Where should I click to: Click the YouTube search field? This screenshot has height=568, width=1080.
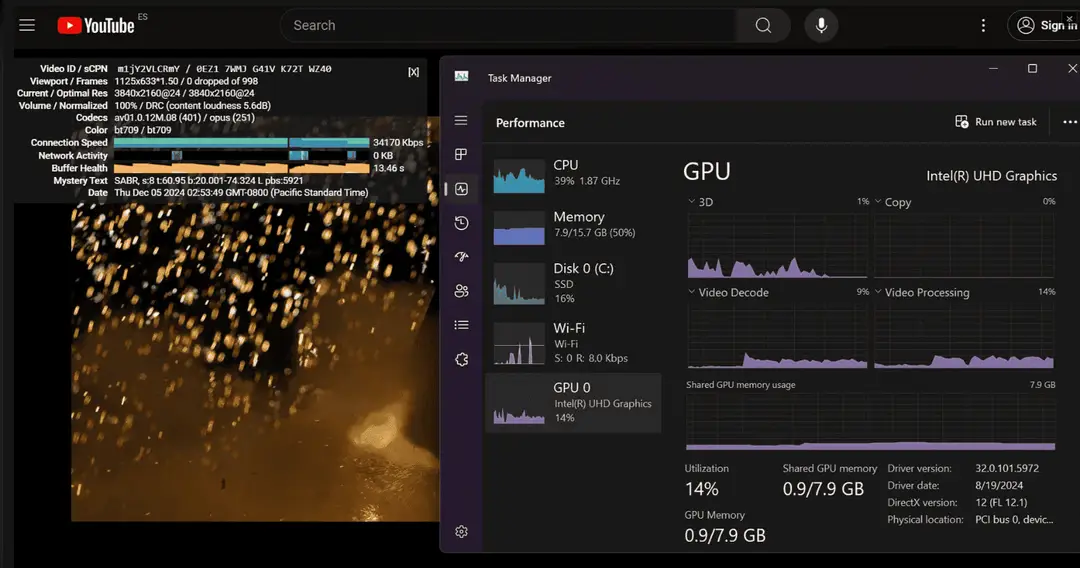click(508, 25)
